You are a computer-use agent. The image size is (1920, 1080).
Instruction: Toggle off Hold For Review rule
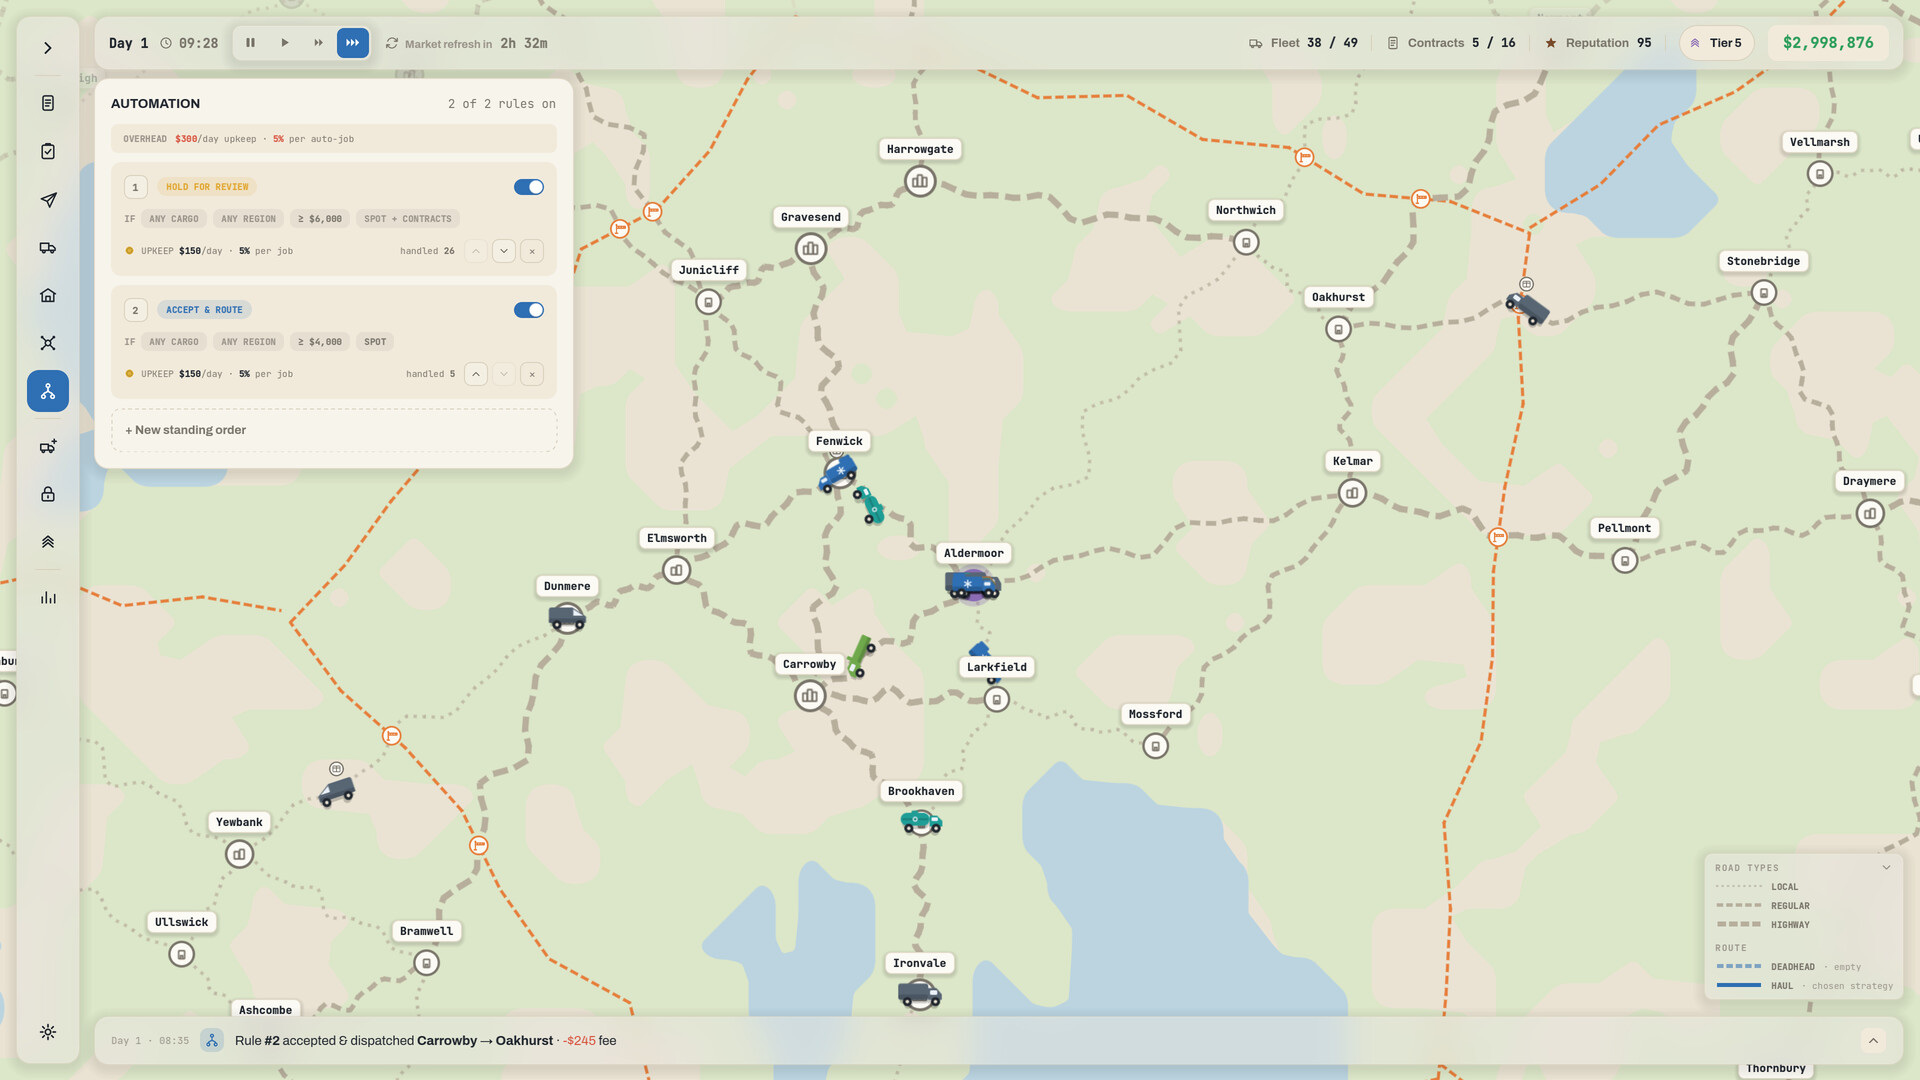click(529, 187)
